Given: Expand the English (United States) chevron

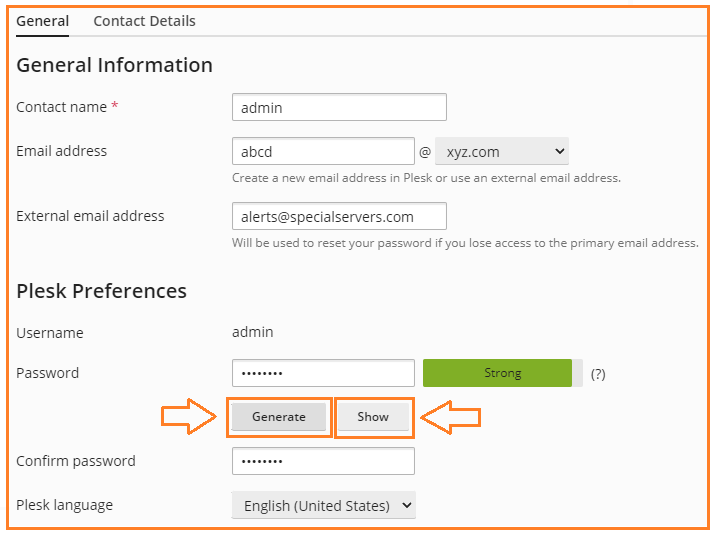Looking at the screenshot, I should coord(406,505).
